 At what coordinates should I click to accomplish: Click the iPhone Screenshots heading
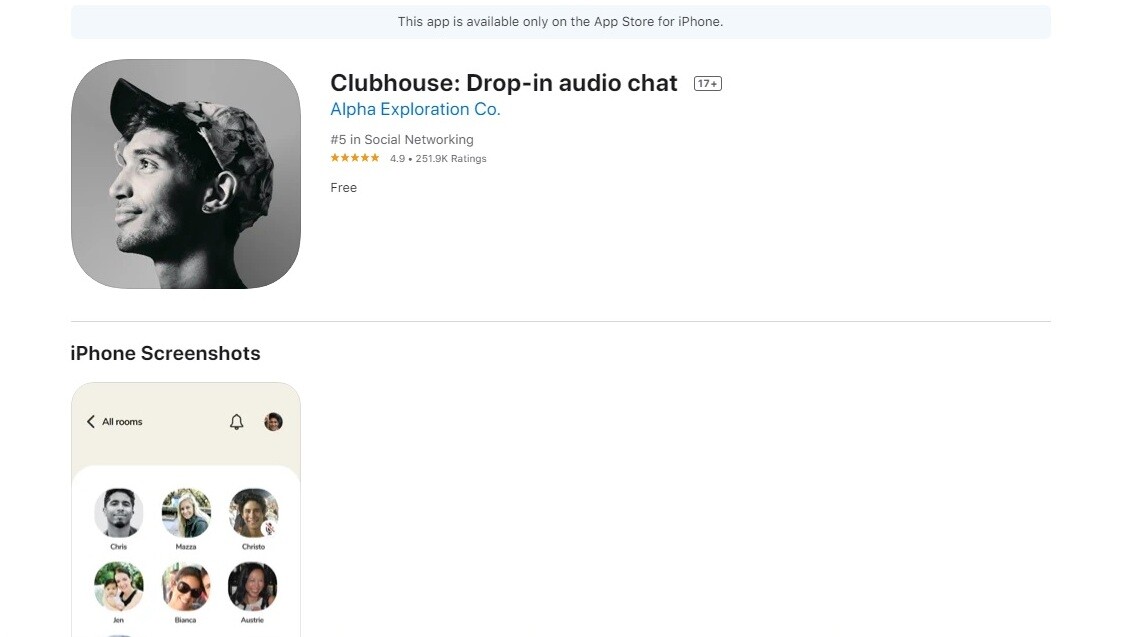point(165,353)
